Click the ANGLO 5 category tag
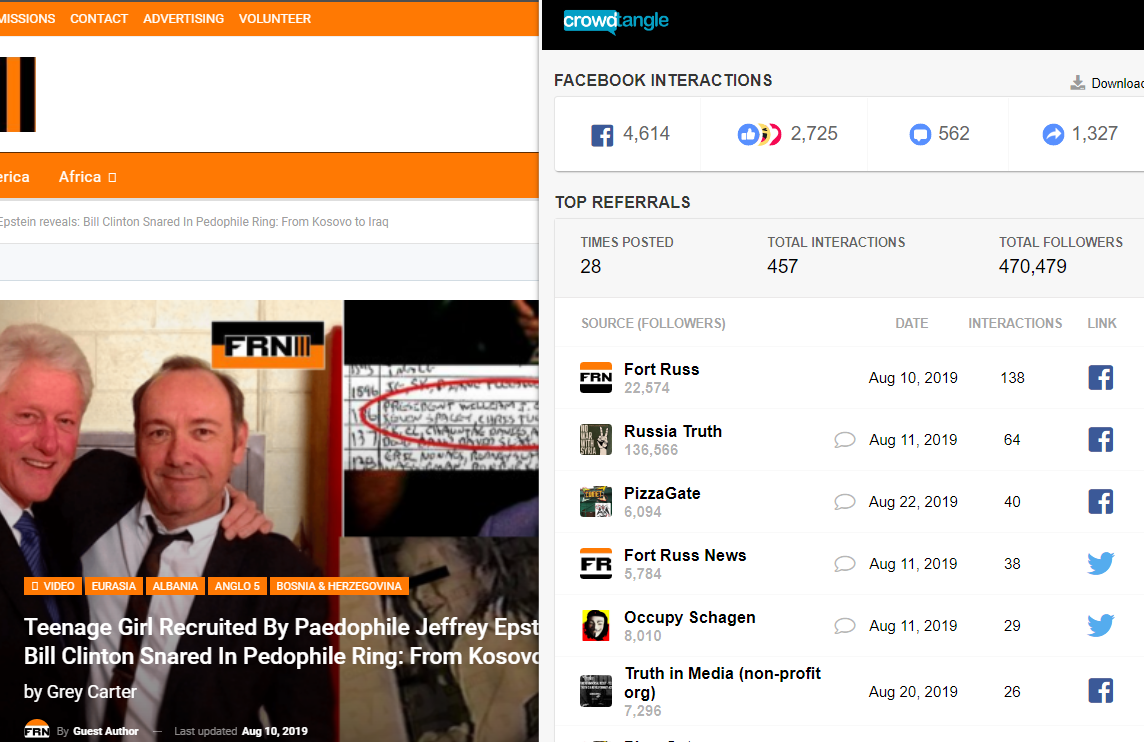 point(237,586)
